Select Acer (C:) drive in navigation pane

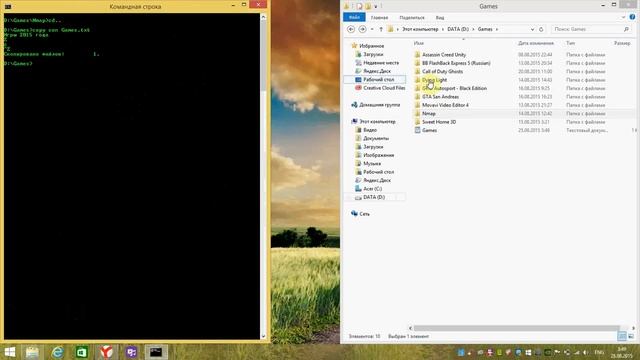(x=372, y=189)
